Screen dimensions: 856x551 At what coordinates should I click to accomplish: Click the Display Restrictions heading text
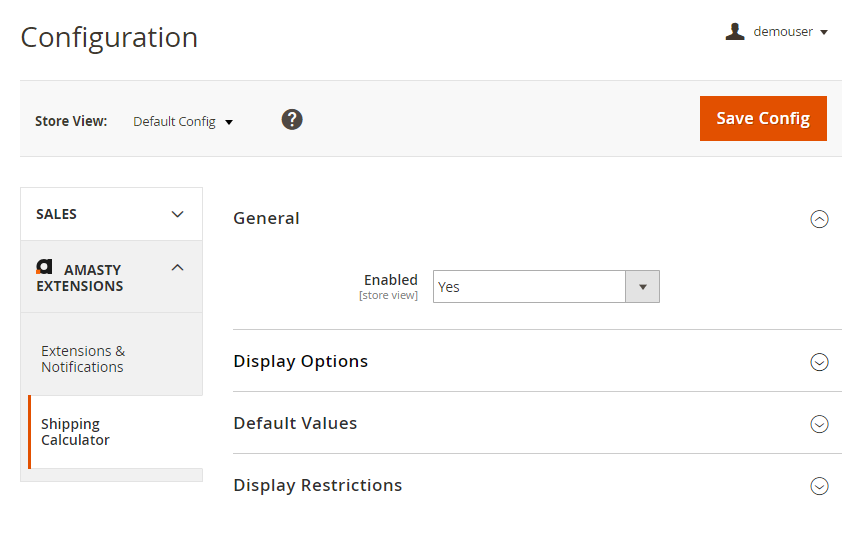click(x=317, y=485)
